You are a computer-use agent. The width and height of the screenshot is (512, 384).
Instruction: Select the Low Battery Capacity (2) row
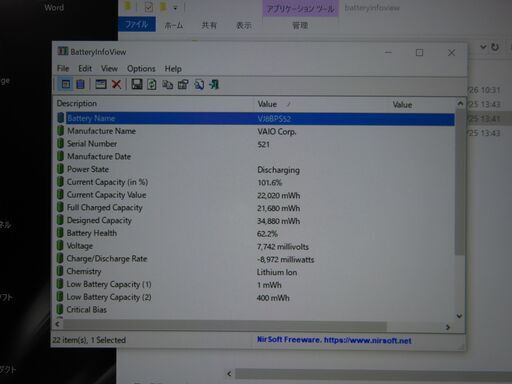point(255,297)
